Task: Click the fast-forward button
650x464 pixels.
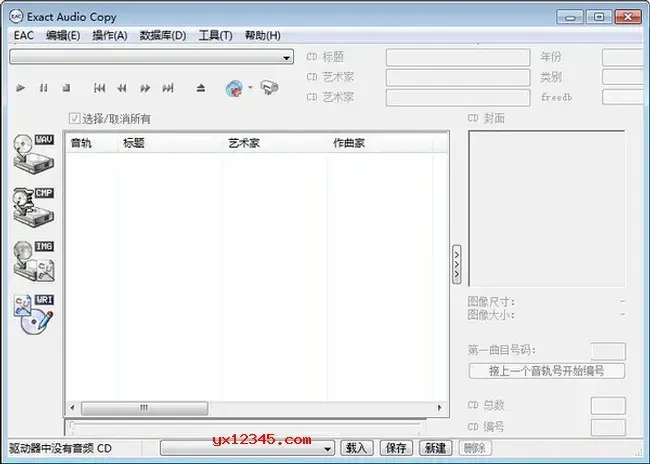Action: click(145, 88)
